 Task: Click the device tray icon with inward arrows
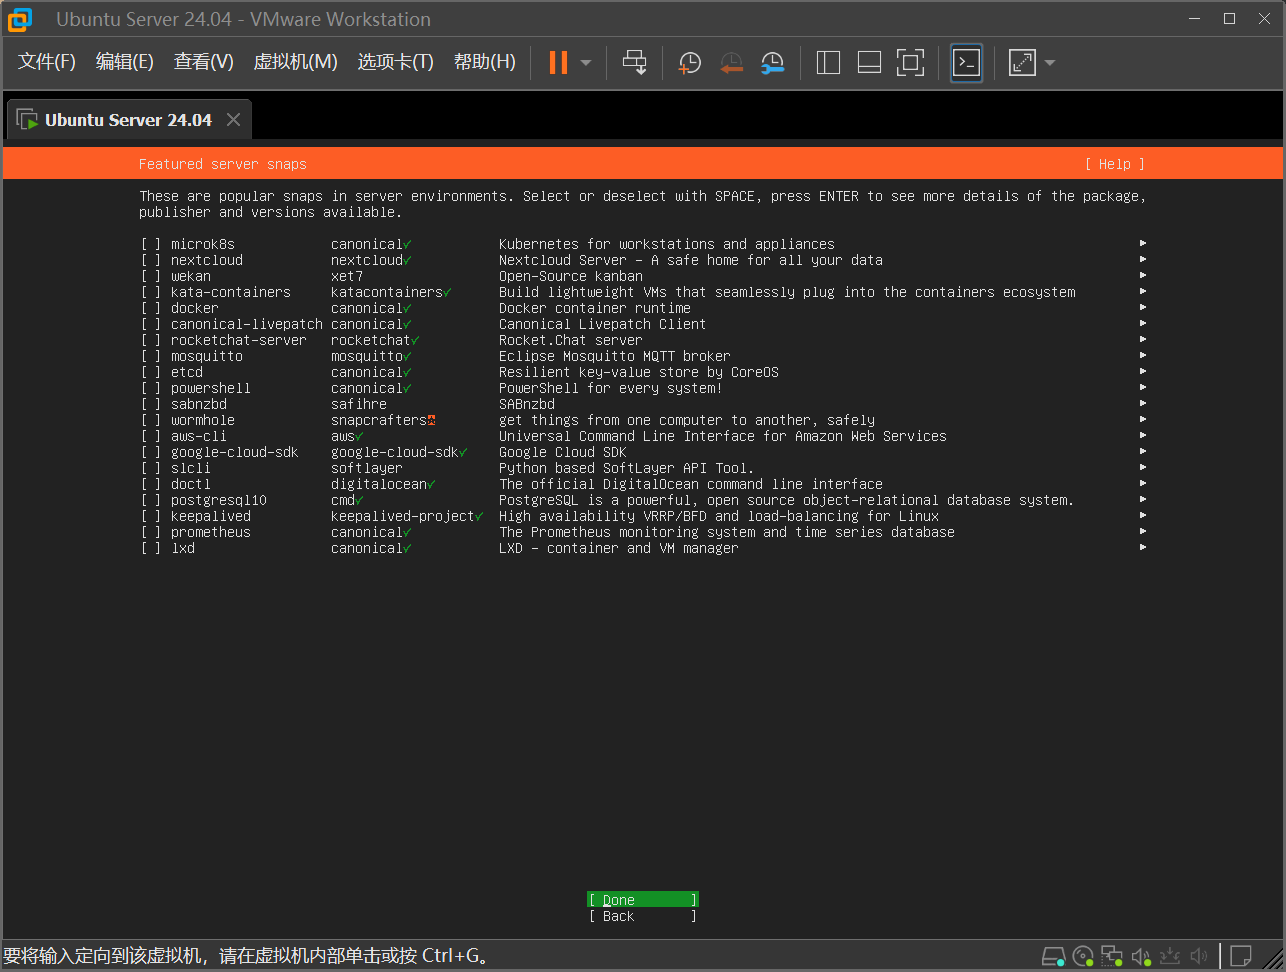coord(1170,957)
